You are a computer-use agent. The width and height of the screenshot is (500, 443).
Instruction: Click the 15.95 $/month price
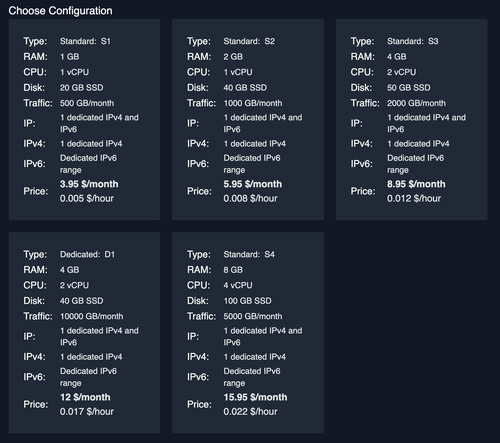point(255,397)
